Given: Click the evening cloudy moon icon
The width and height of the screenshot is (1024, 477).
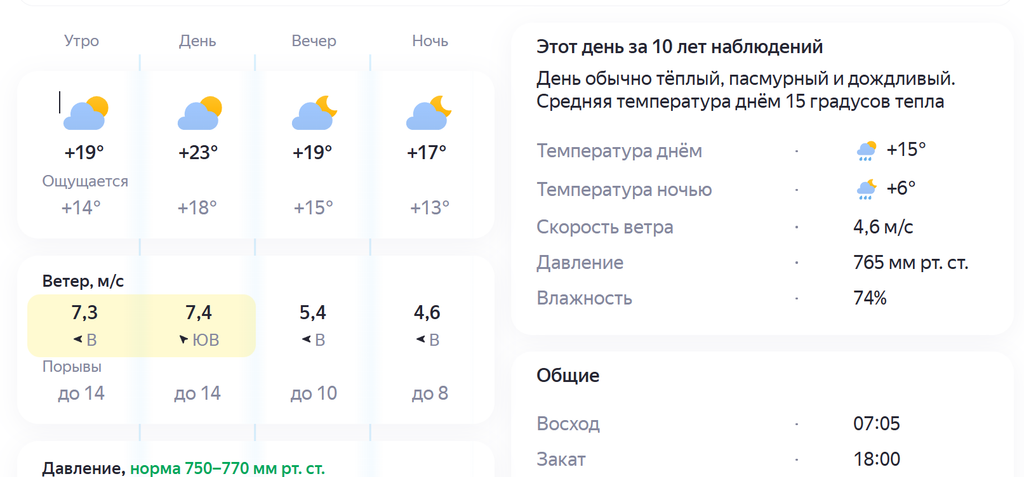Looking at the screenshot, I should [314, 113].
